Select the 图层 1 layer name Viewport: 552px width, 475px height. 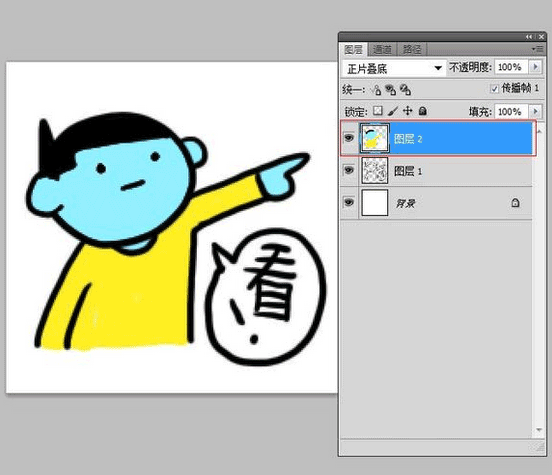point(408,171)
